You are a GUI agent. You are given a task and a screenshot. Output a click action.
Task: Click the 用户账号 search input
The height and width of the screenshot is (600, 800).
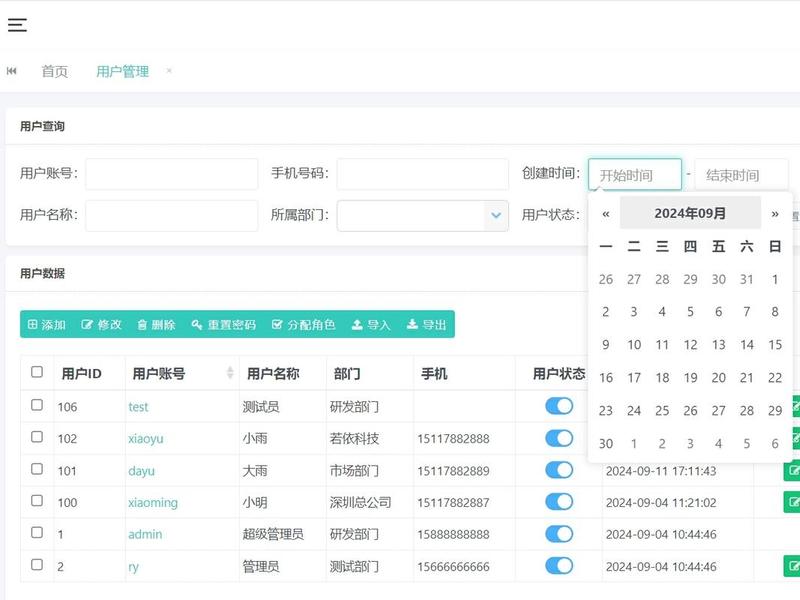point(171,174)
